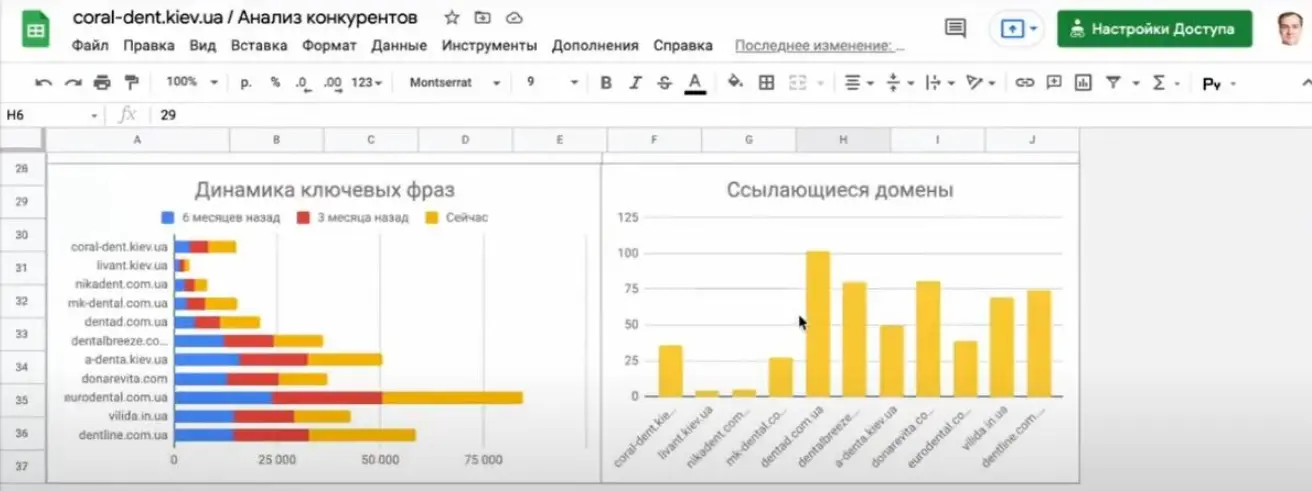Open the Формат menu
Image resolution: width=1312 pixels, height=491 pixels.
pyautogui.click(x=329, y=46)
